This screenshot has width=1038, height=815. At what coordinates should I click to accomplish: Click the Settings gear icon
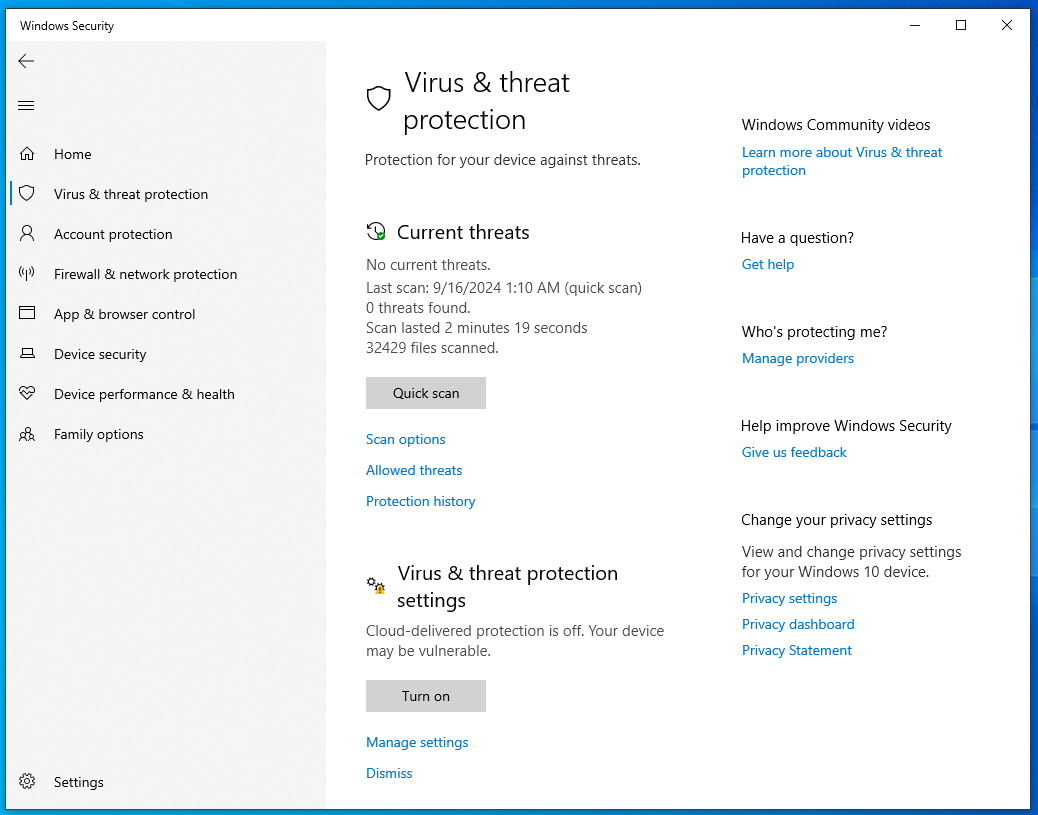coord(26,781)
